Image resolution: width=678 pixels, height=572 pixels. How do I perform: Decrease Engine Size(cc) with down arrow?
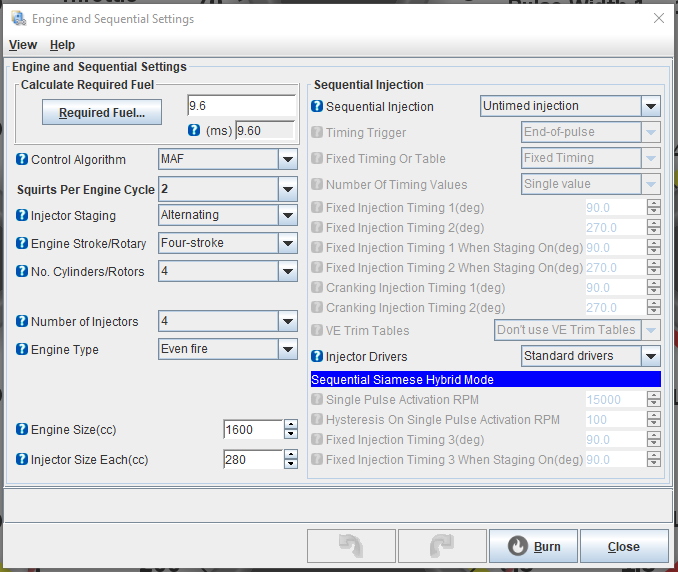coord(291,434)
